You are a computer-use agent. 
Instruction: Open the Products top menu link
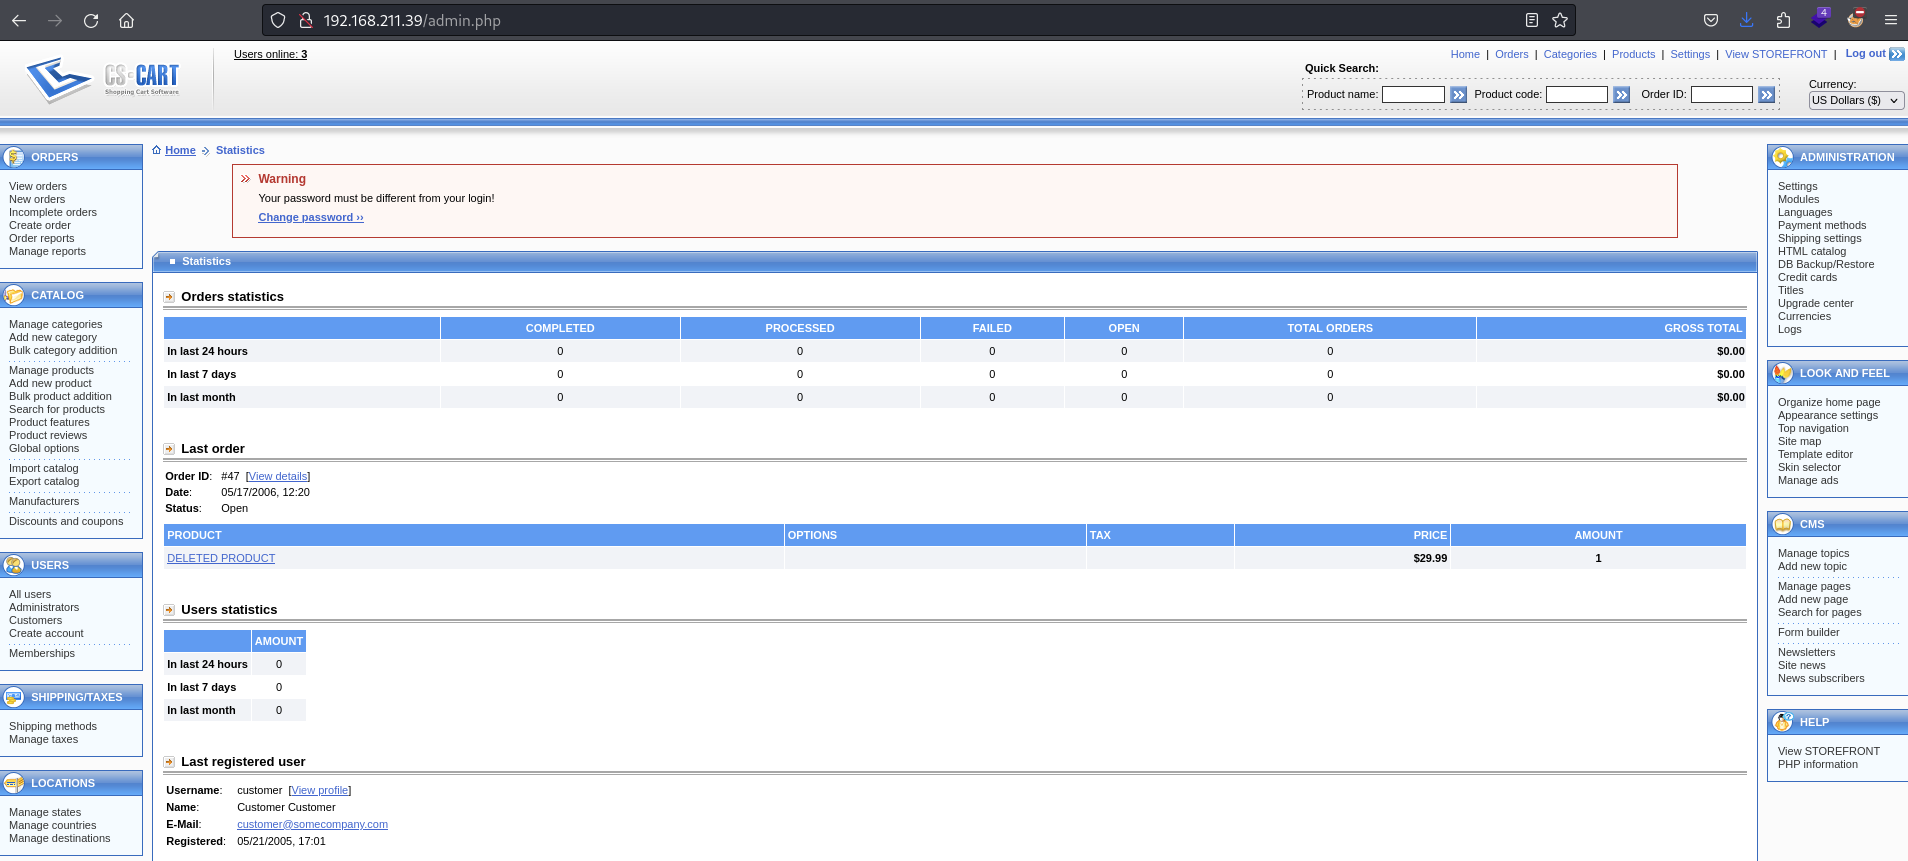[1633, 54]
